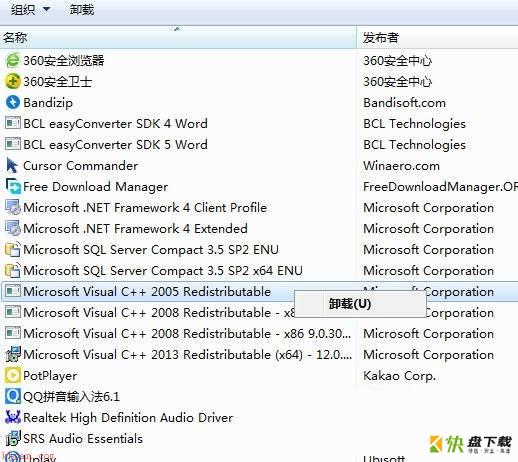Screen dimensions: 518x462
Task: Click BCL Technologies beside SDK 5 Word
Action: pos(414,145)
